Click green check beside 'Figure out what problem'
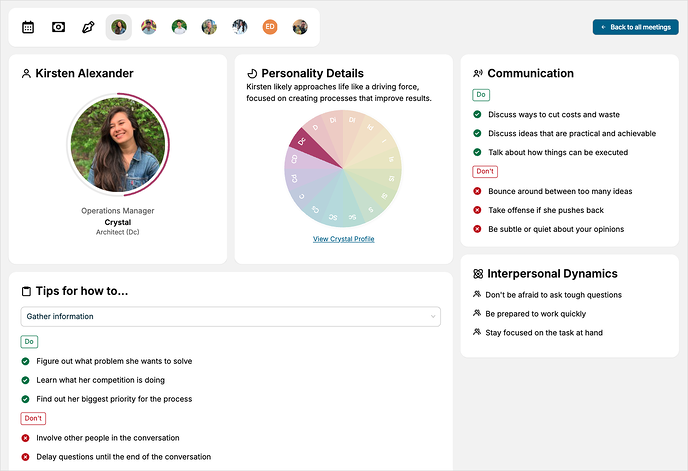The image size is (688, 471). (26, 361)
